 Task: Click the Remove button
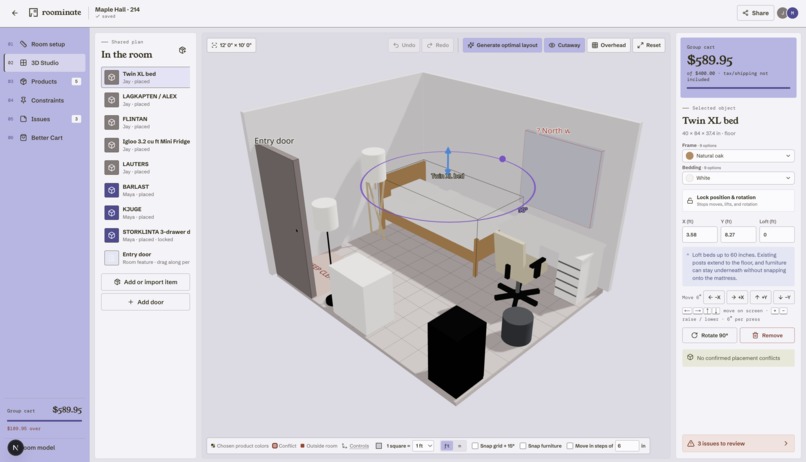click(767, 335)
